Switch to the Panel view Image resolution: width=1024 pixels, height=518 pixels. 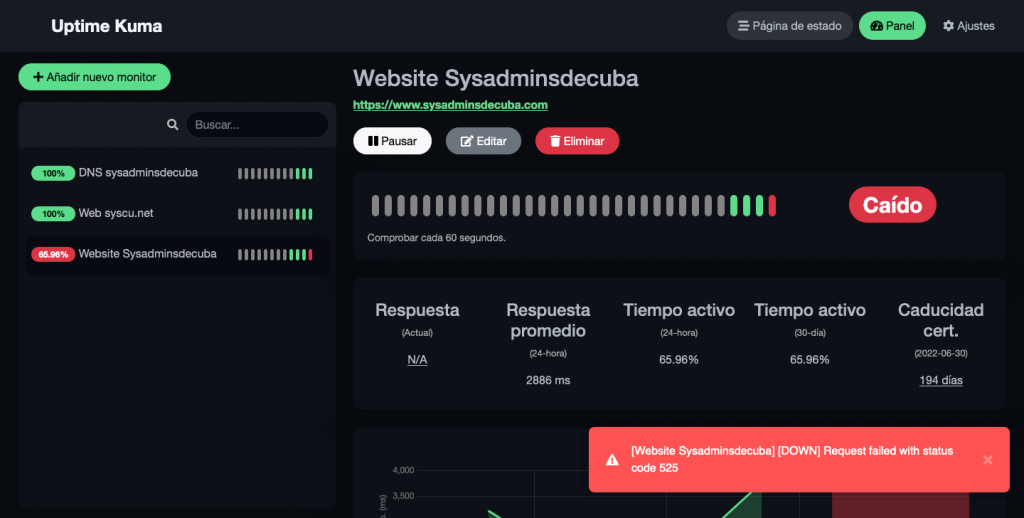(x=892, y=26)
